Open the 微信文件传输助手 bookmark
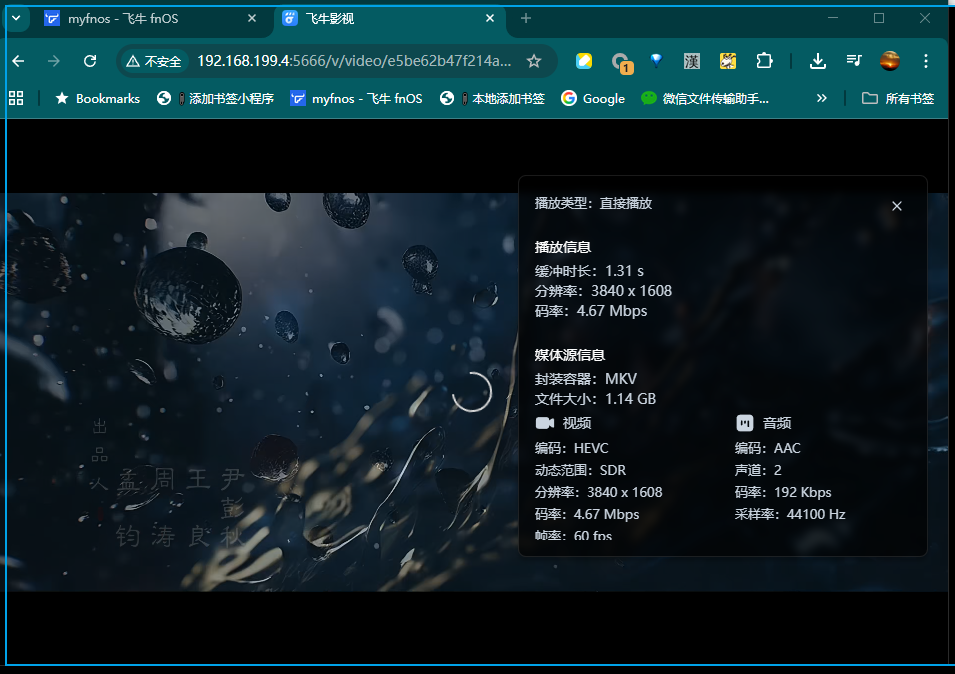 coord(705,98)
